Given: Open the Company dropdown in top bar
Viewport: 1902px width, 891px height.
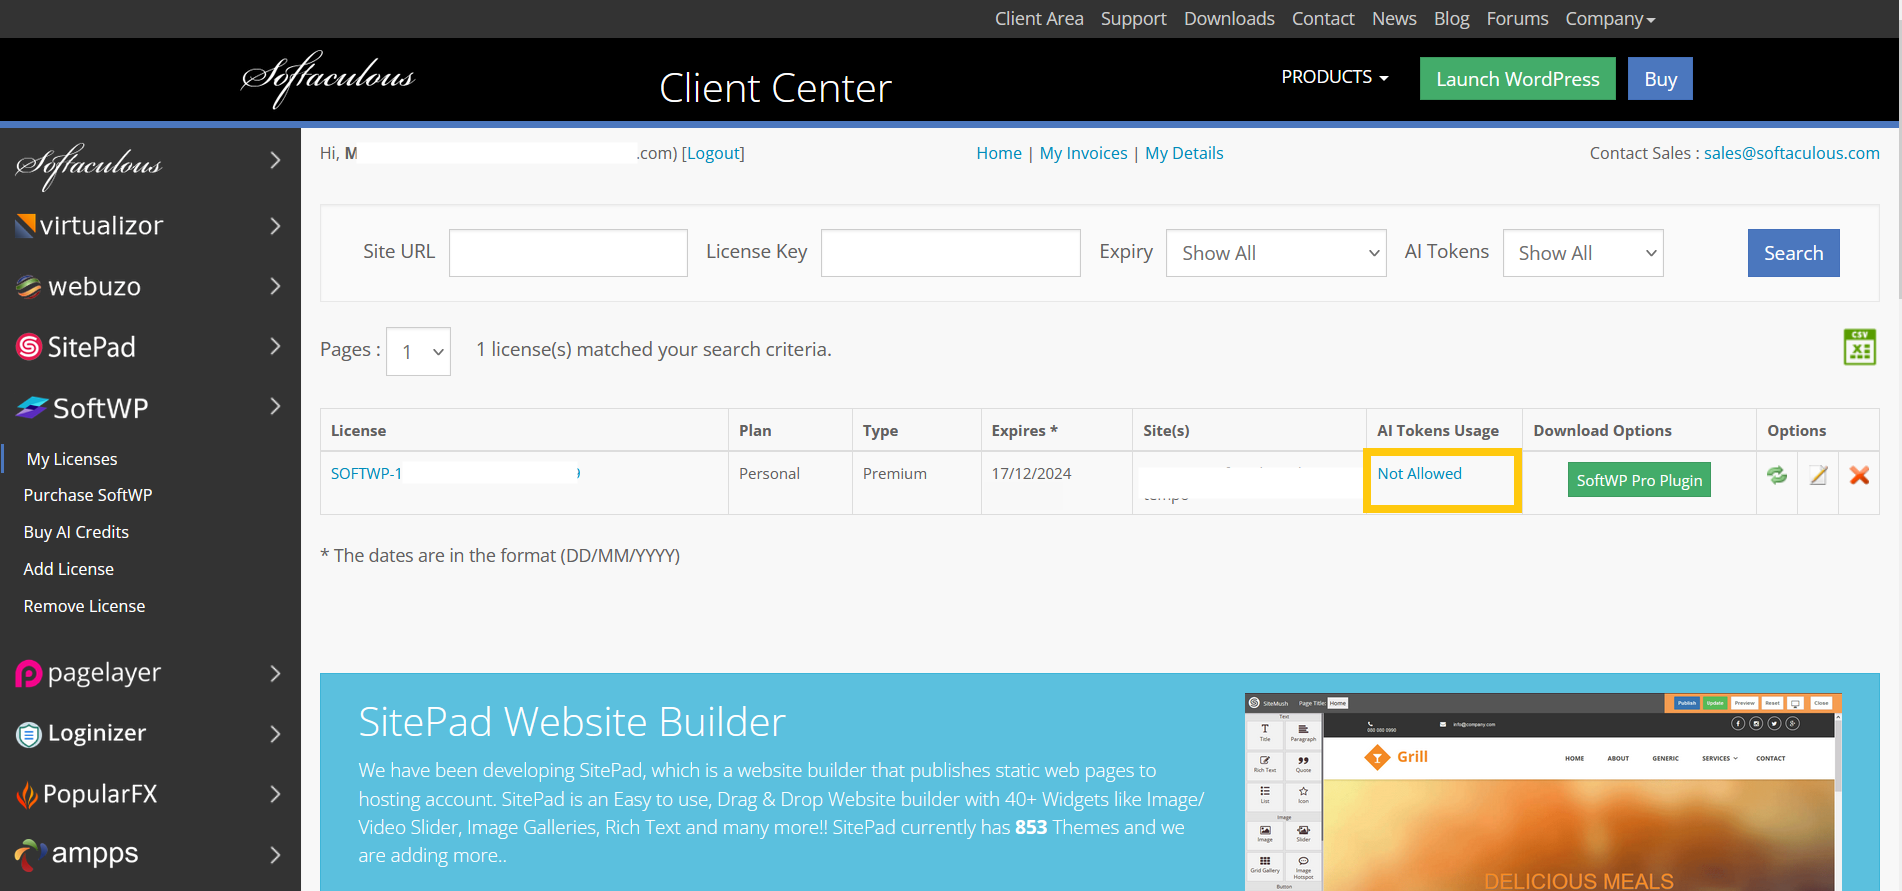Looking at the screenshot, I should point(1610,19).
